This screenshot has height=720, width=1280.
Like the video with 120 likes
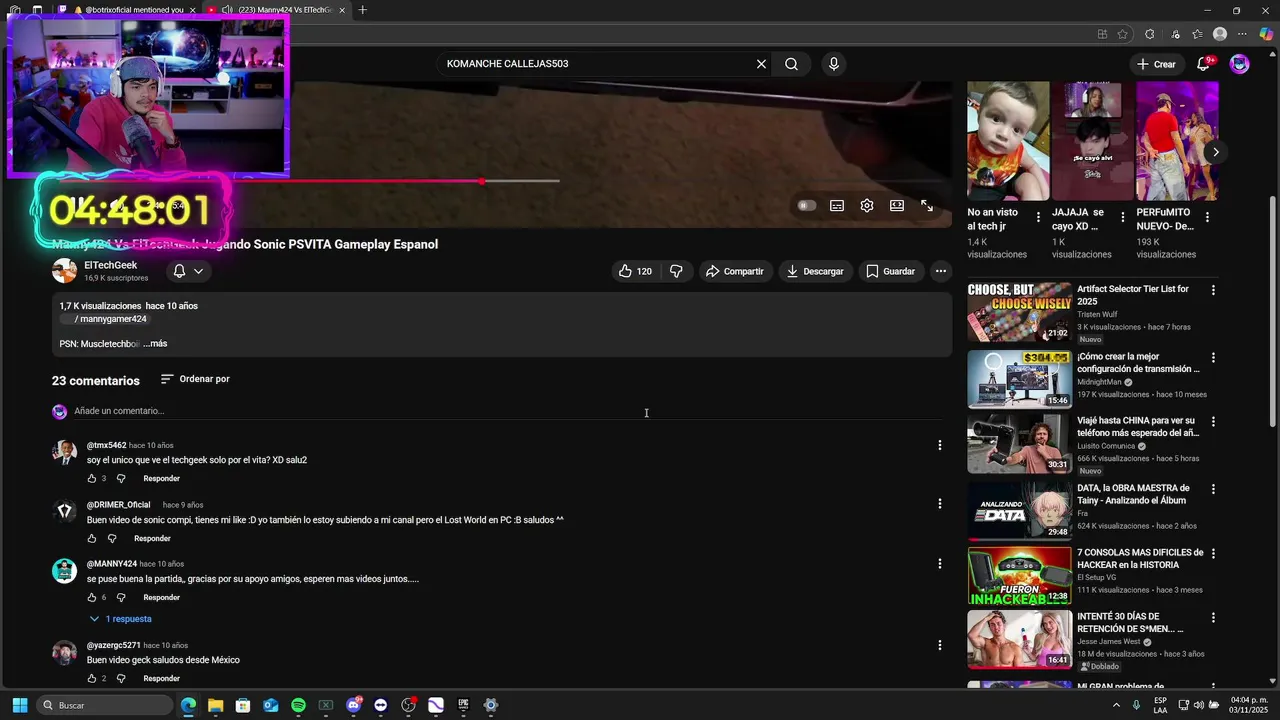pyautogui.click(x=636, y=271)
